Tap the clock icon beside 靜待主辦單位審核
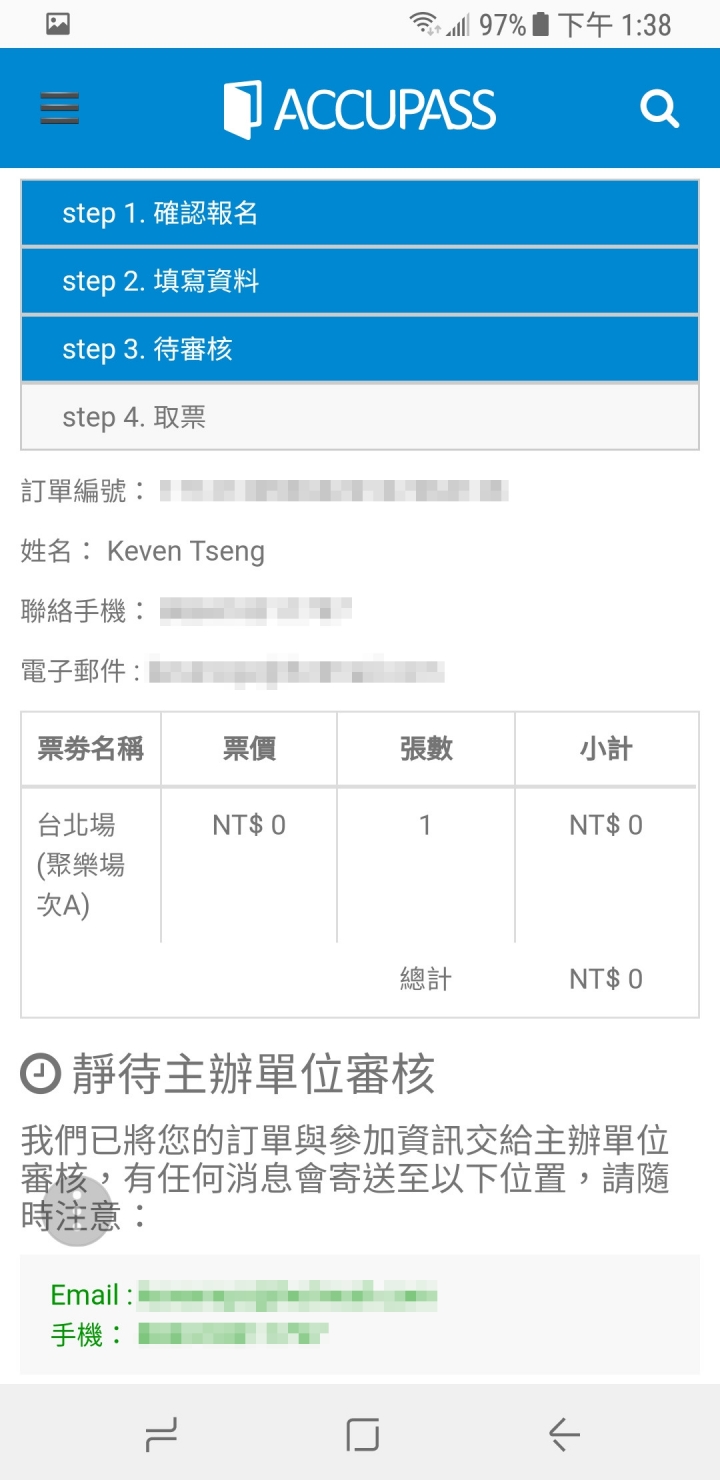720x1480 pixels. coord(40,1075)
